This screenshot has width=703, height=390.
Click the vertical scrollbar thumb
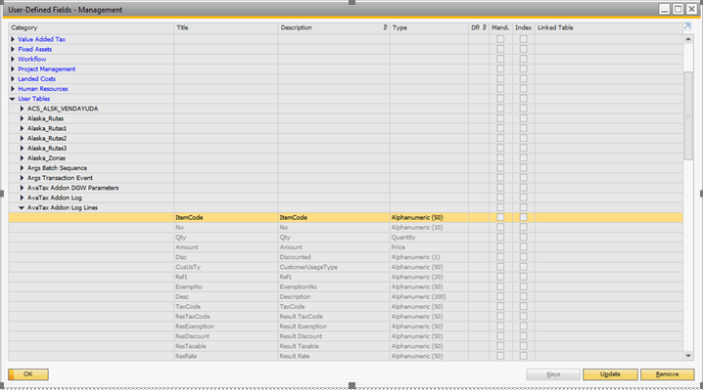pos(688,116)
